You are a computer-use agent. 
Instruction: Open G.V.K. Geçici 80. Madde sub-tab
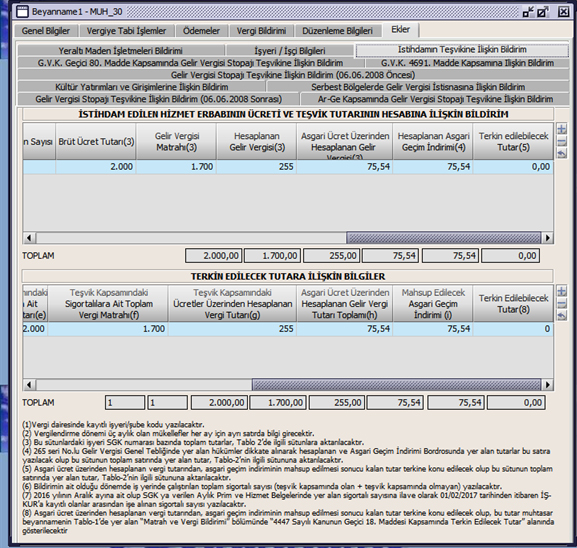(x=191, y=63)
